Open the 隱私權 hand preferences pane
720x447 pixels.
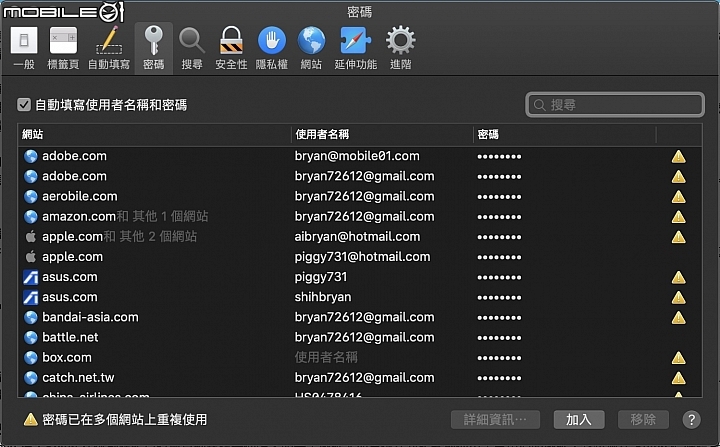coord(271,48)
